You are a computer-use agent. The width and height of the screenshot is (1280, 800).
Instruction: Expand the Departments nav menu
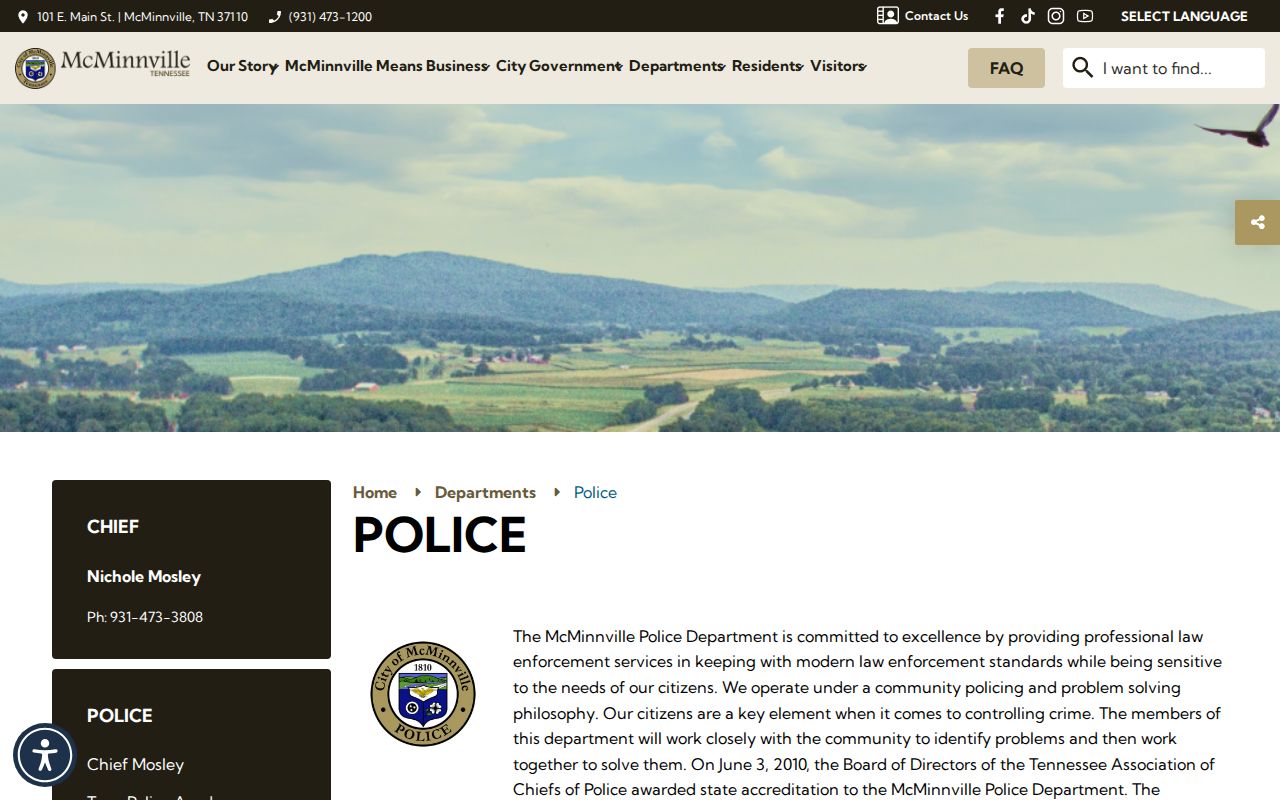tap(677, 66)
